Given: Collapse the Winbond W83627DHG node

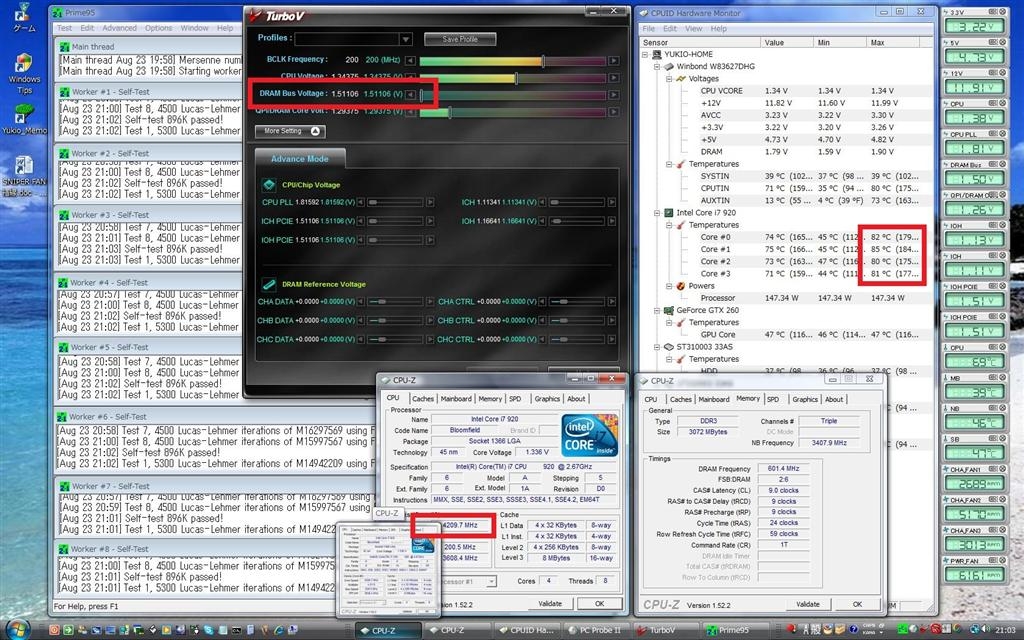Looking at the screenshot, I should point(657,67).
